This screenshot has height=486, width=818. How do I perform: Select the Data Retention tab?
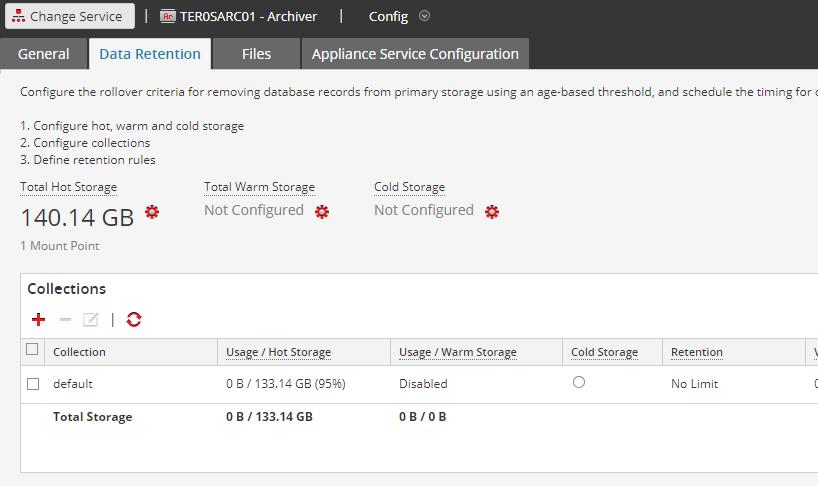click(150, 54)
